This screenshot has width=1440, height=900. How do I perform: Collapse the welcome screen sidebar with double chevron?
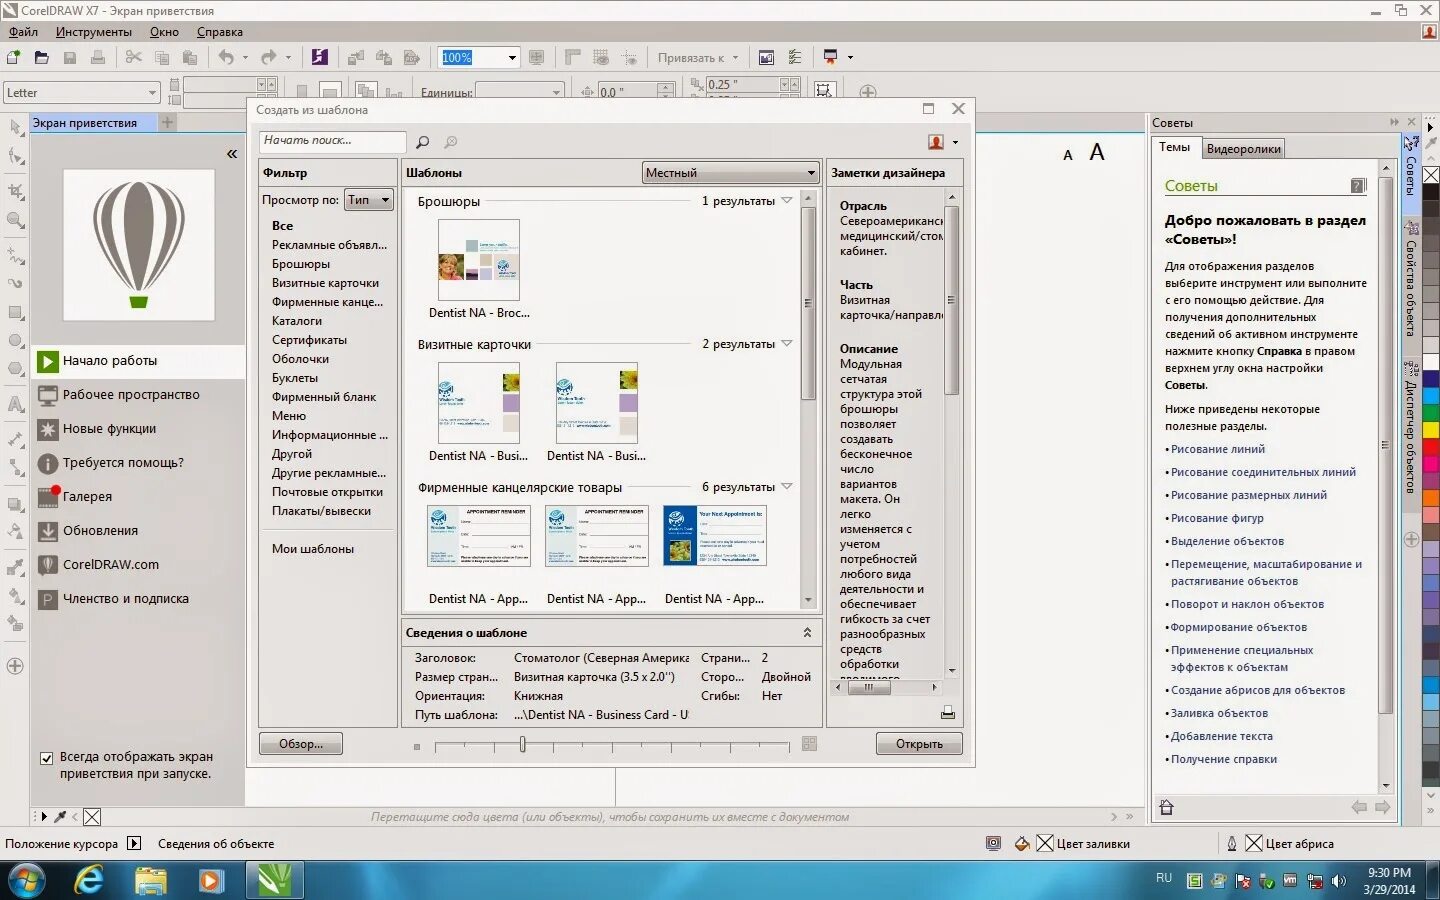232,154
